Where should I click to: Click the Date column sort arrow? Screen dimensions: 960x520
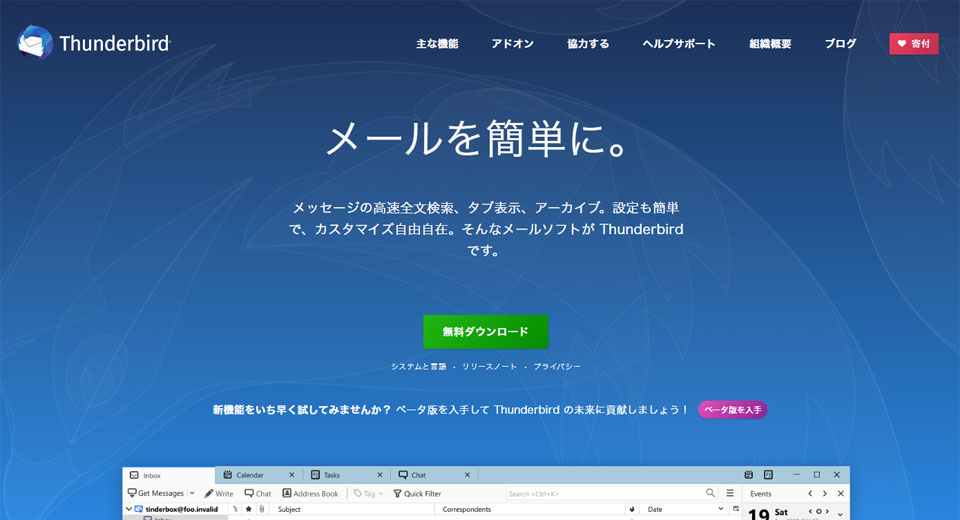[721, 509]
